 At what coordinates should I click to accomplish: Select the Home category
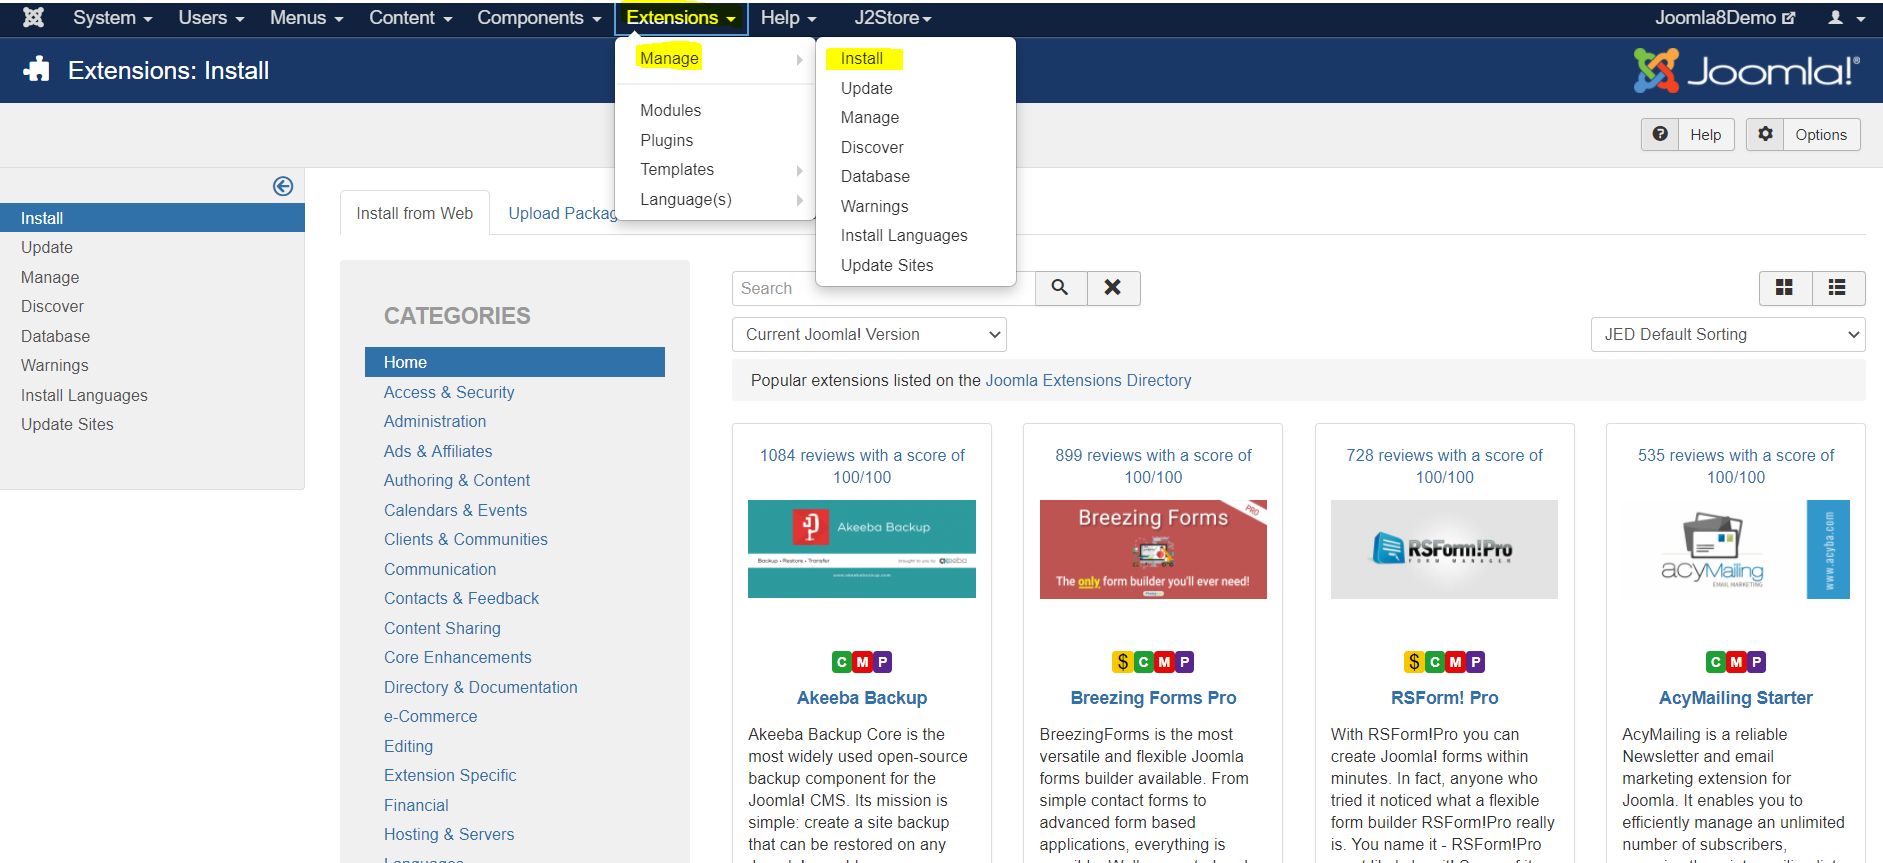click(515, 362)
